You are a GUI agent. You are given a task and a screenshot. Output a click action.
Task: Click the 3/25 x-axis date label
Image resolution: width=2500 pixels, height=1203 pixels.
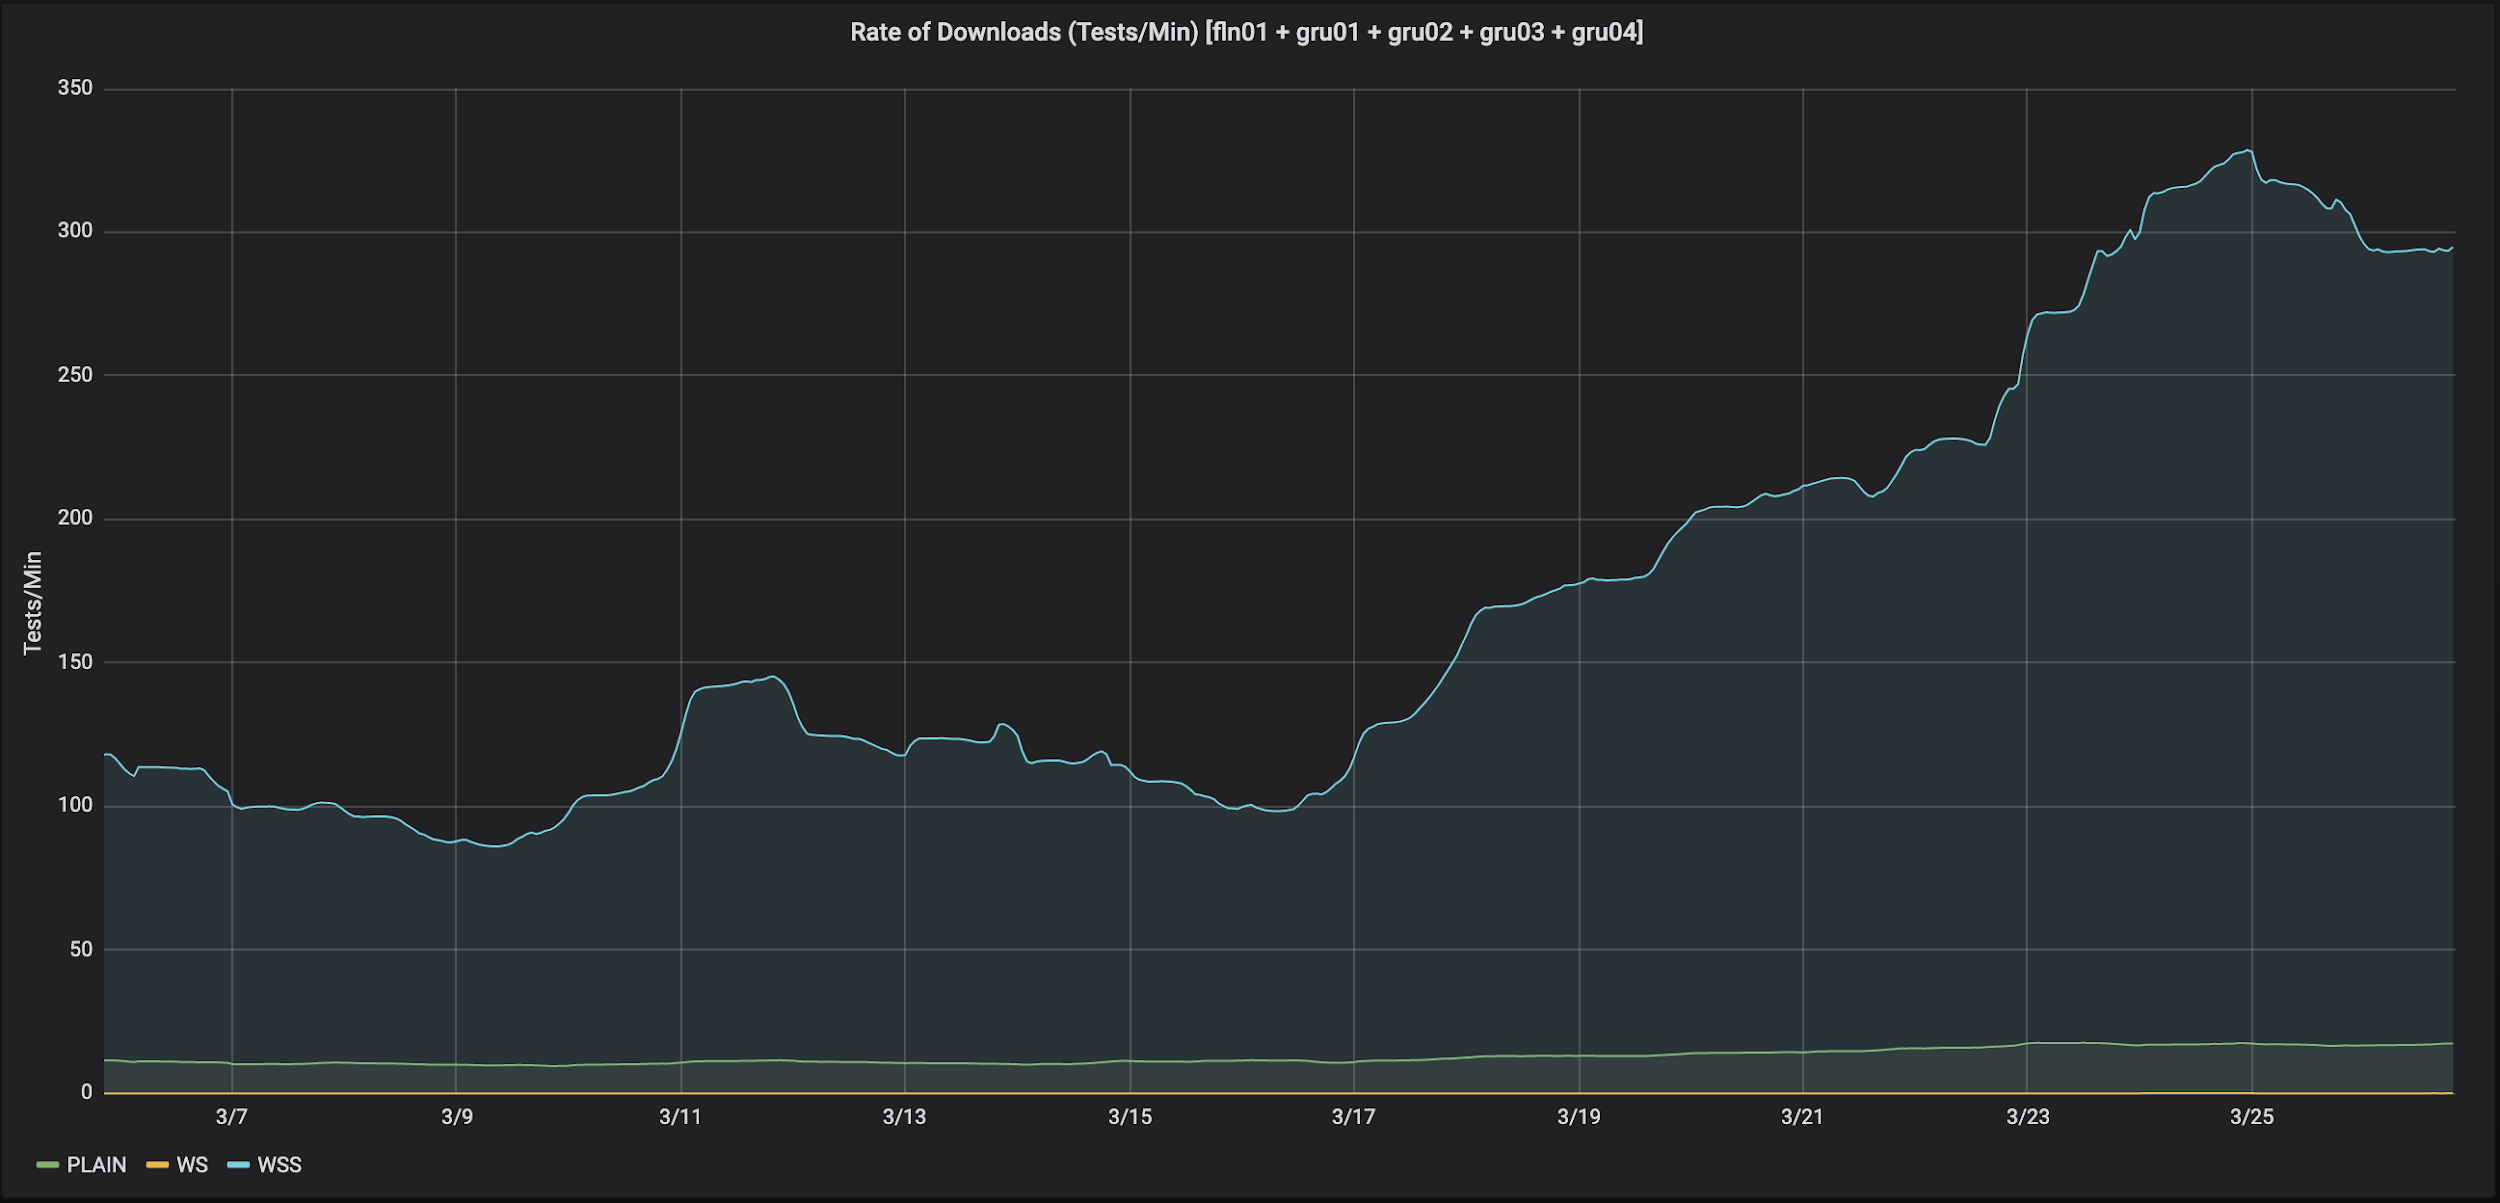(2252, 1117)
